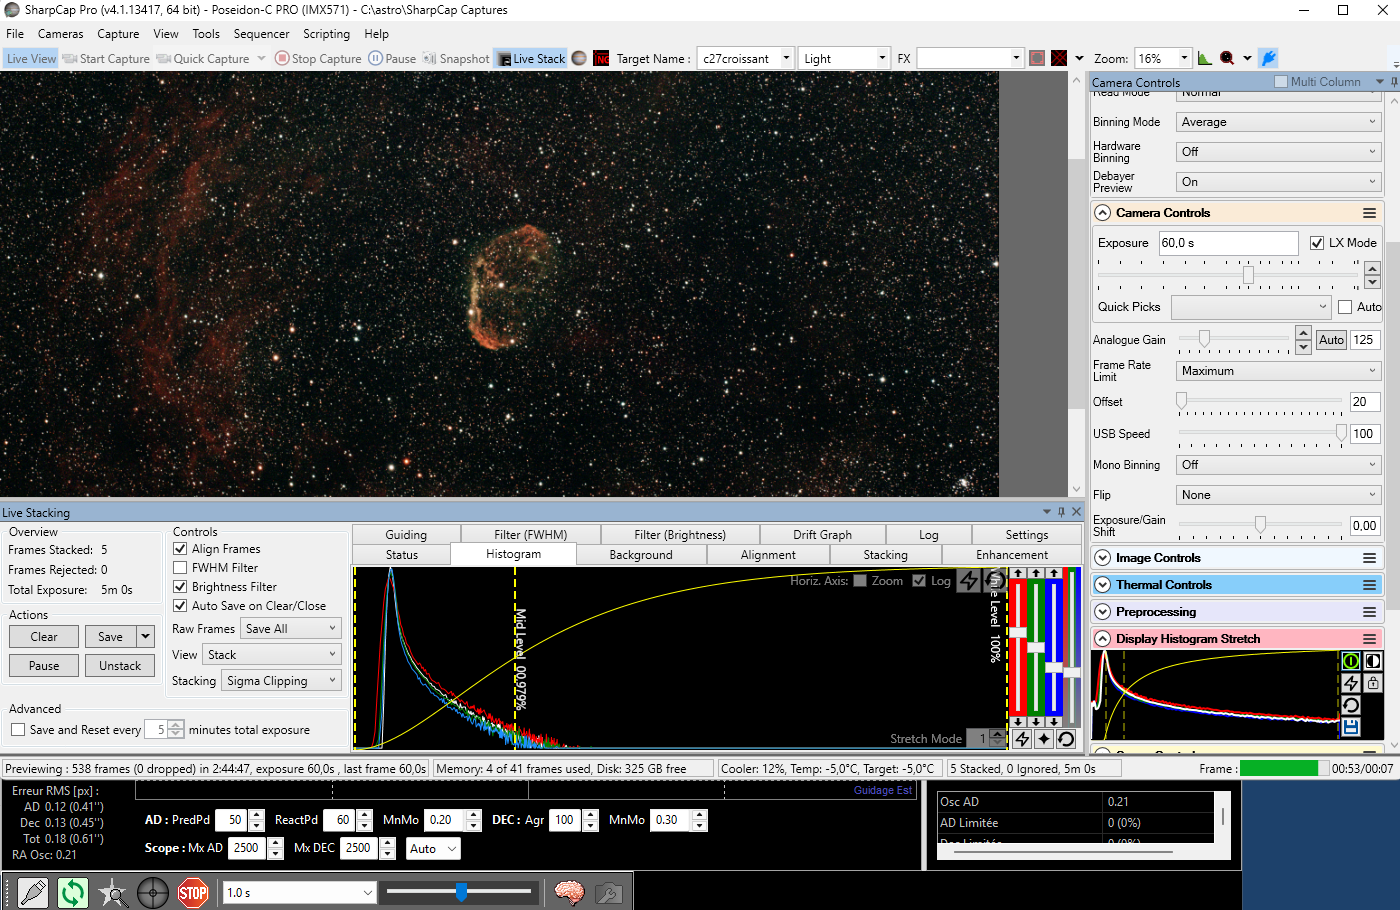Image resolution: width=1400 pixels, height=910 pixels.
Task: Open the Binning Mode dropdown
Action: (x=1278, y=122)
